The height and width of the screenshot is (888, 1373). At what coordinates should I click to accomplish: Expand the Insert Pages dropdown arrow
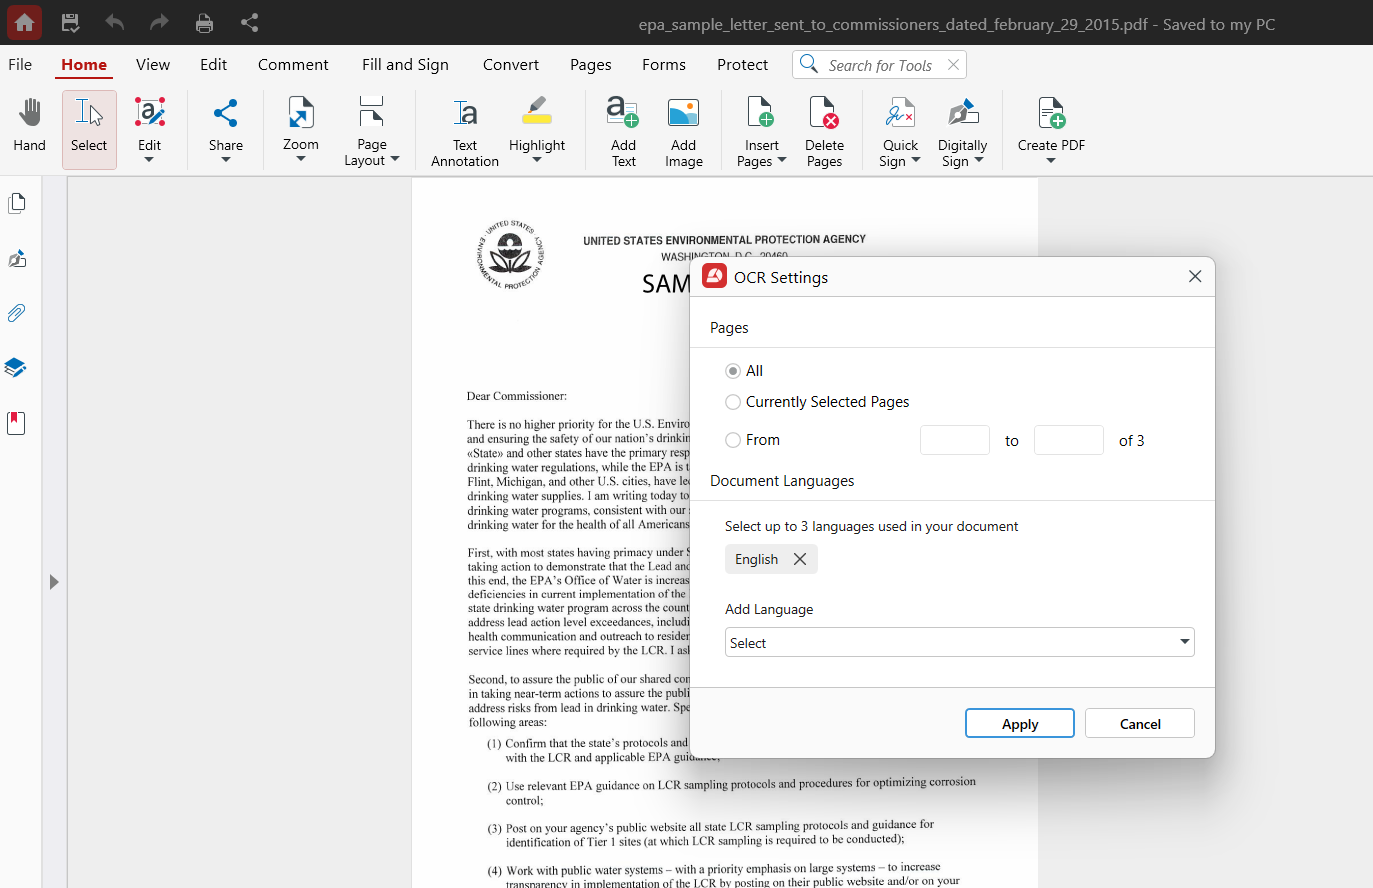[x=782, y=160]
